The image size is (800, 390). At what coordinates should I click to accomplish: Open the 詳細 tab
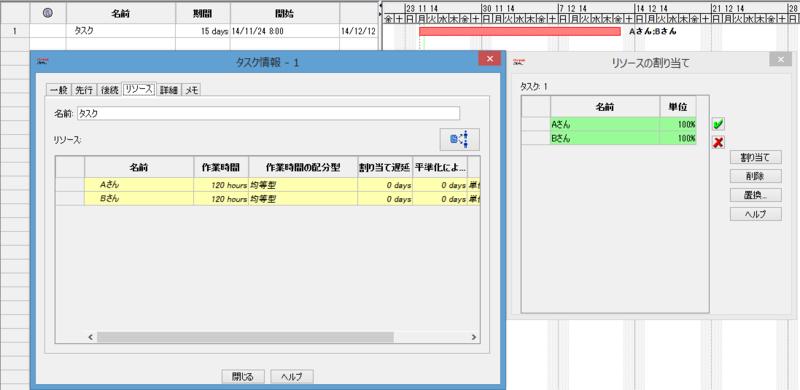click(168, 90)
